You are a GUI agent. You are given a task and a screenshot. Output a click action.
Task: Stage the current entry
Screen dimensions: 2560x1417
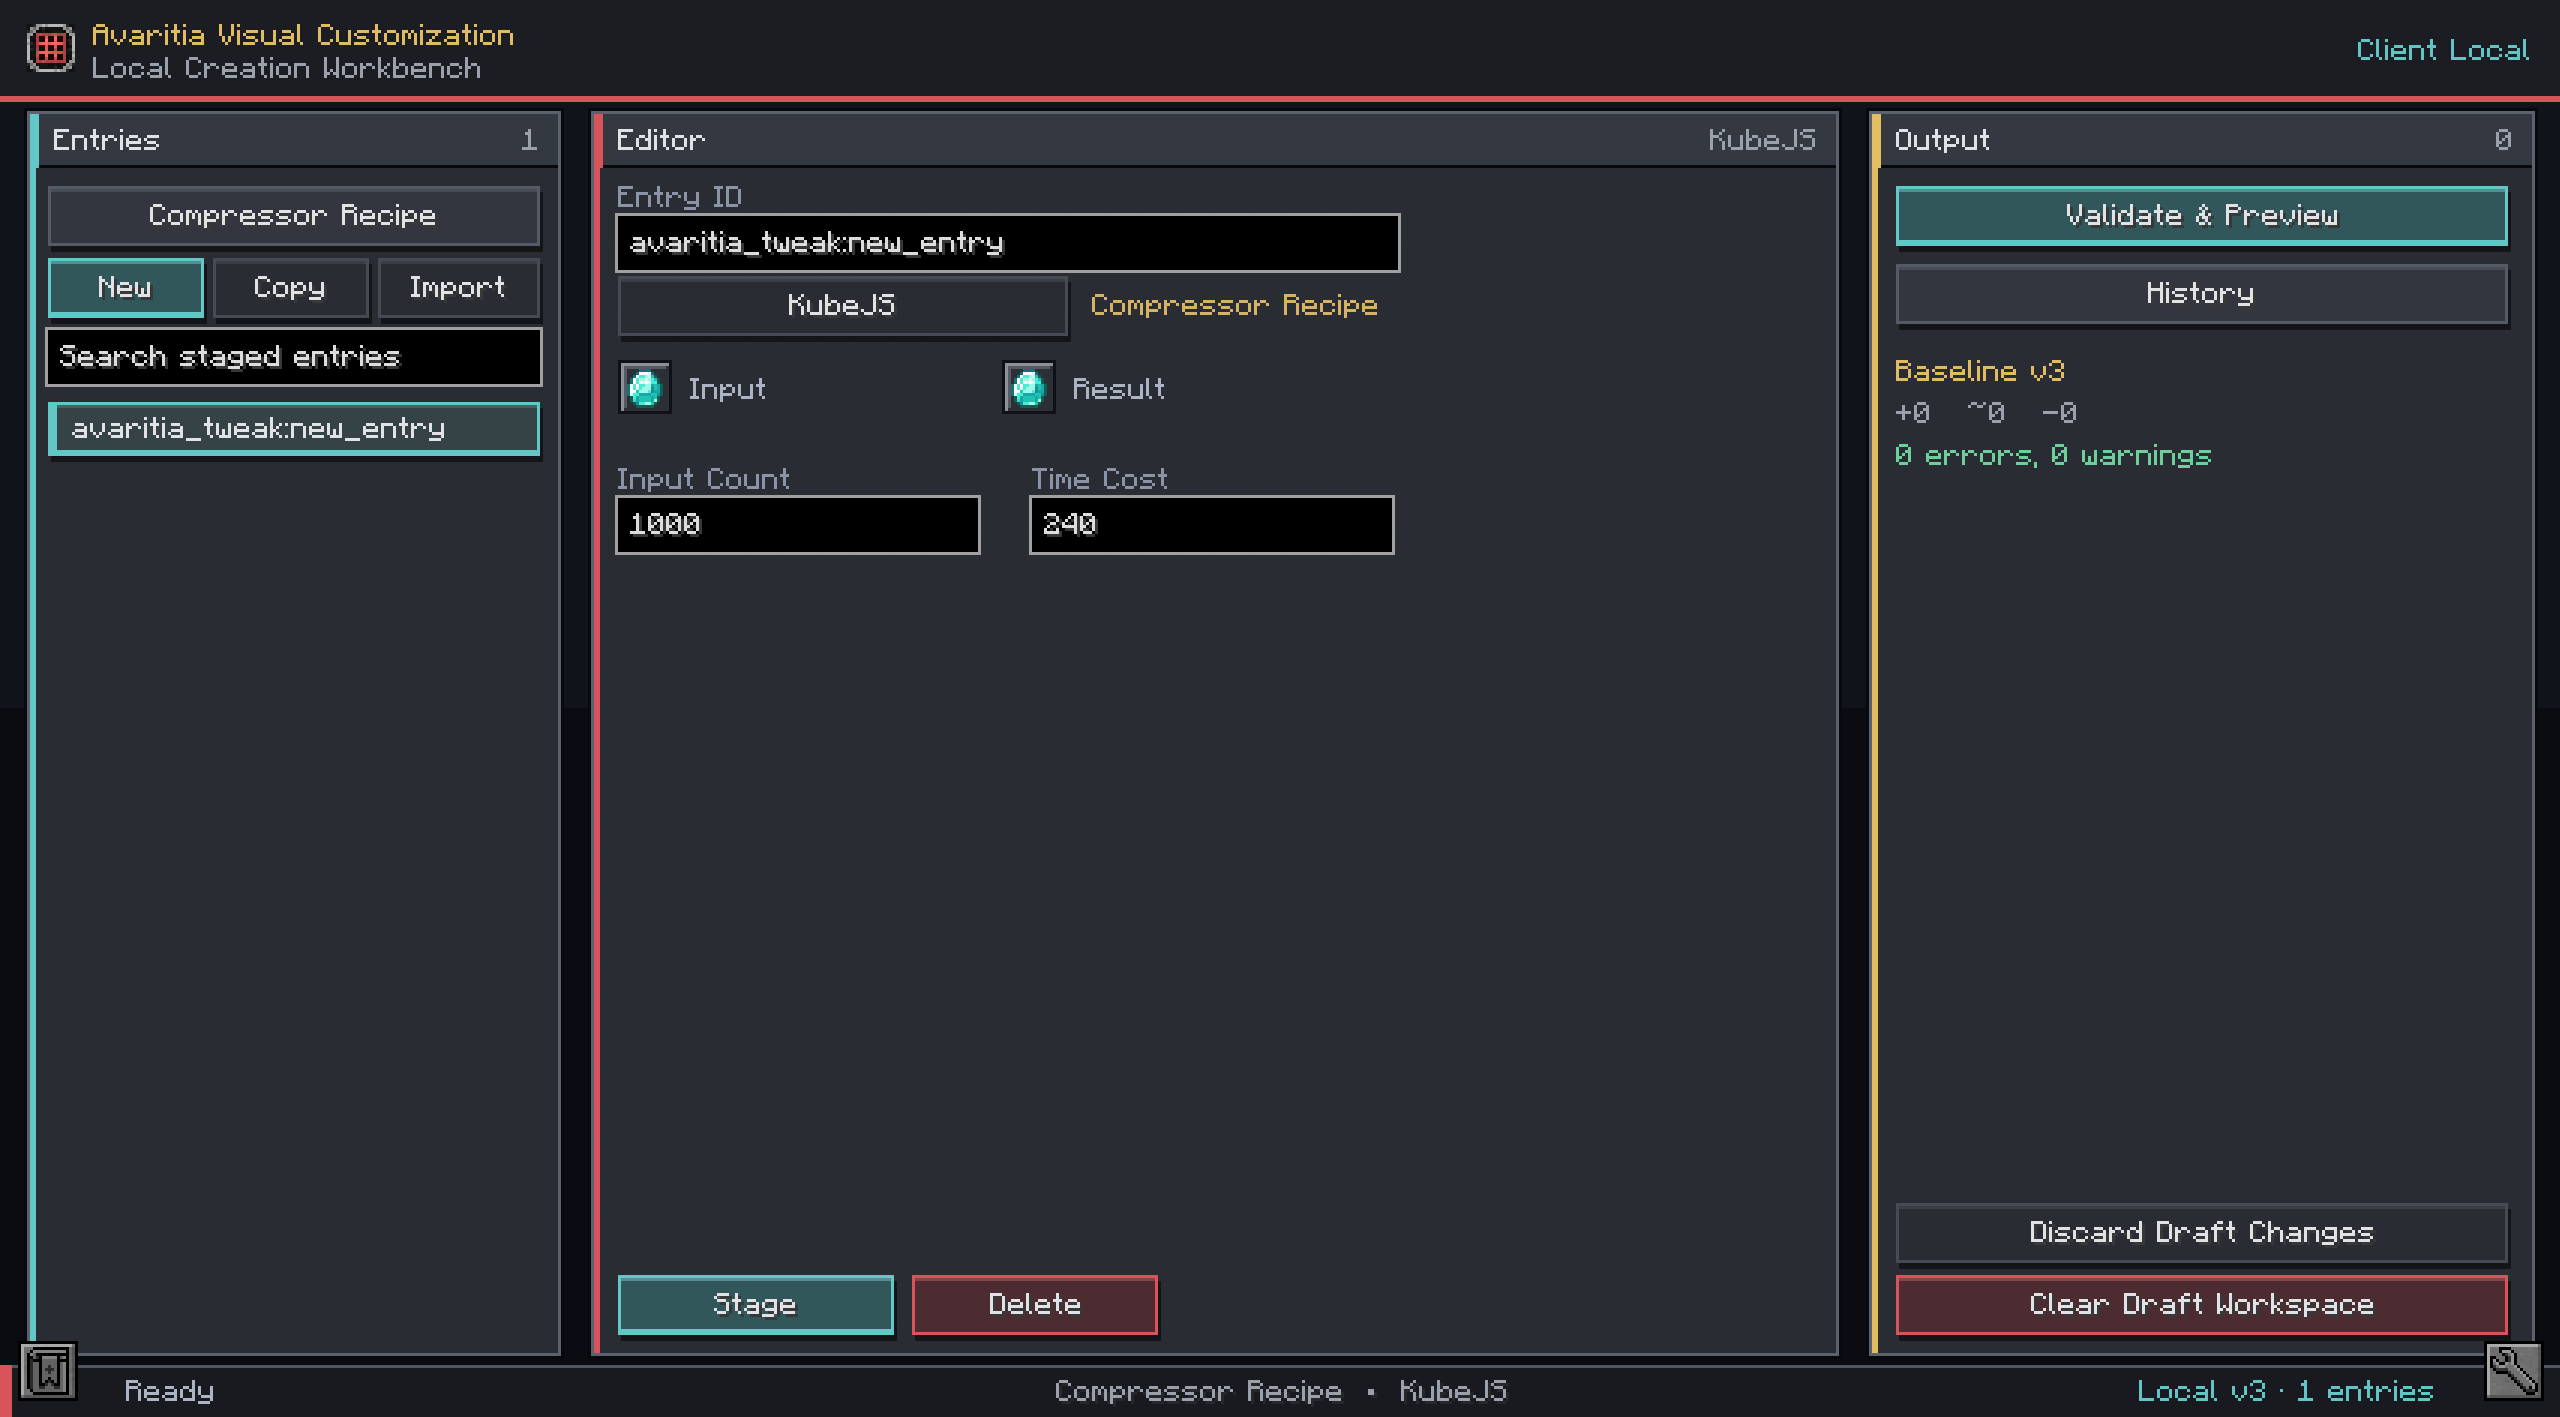[x=755, y=1305]
